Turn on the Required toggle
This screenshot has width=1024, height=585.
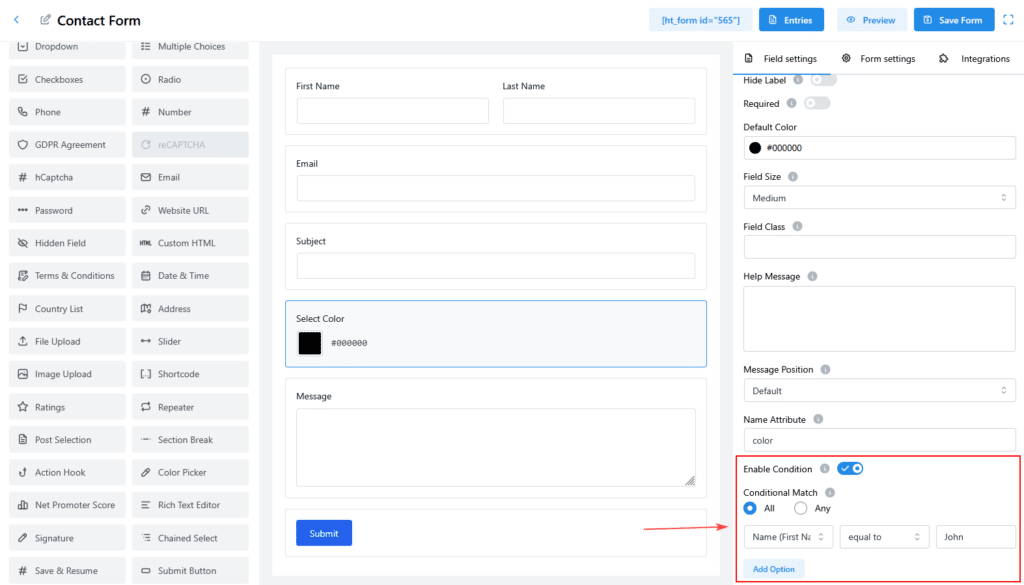click(x=817, y=103)
